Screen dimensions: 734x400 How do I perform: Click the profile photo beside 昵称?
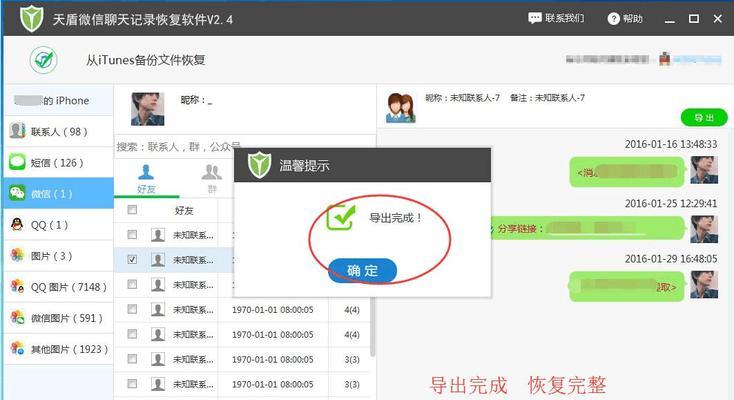147,109
